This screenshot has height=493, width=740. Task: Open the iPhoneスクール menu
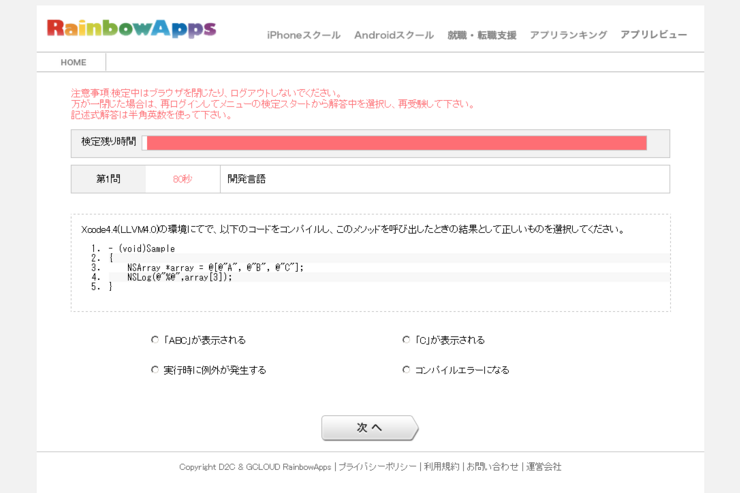(303, 35)
